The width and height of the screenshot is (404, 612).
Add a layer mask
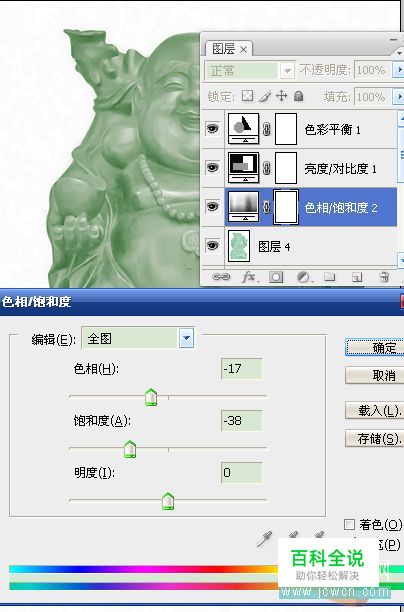point(276,277)
